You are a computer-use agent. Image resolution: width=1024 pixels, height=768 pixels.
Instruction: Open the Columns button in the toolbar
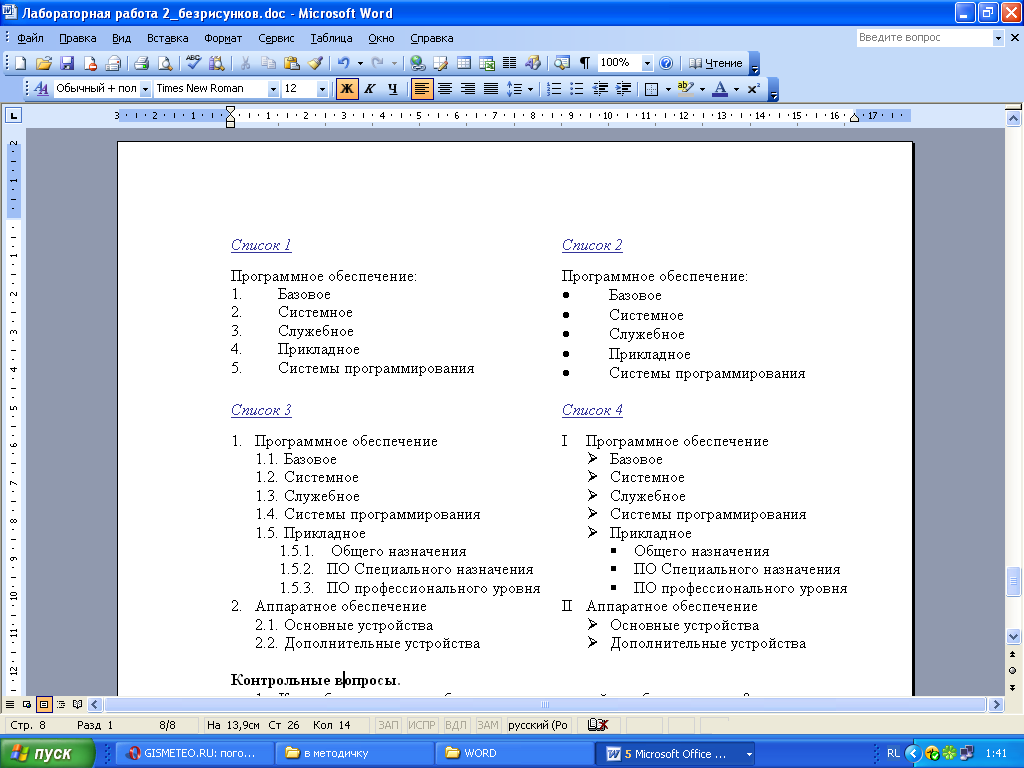[x=509, y=63]
